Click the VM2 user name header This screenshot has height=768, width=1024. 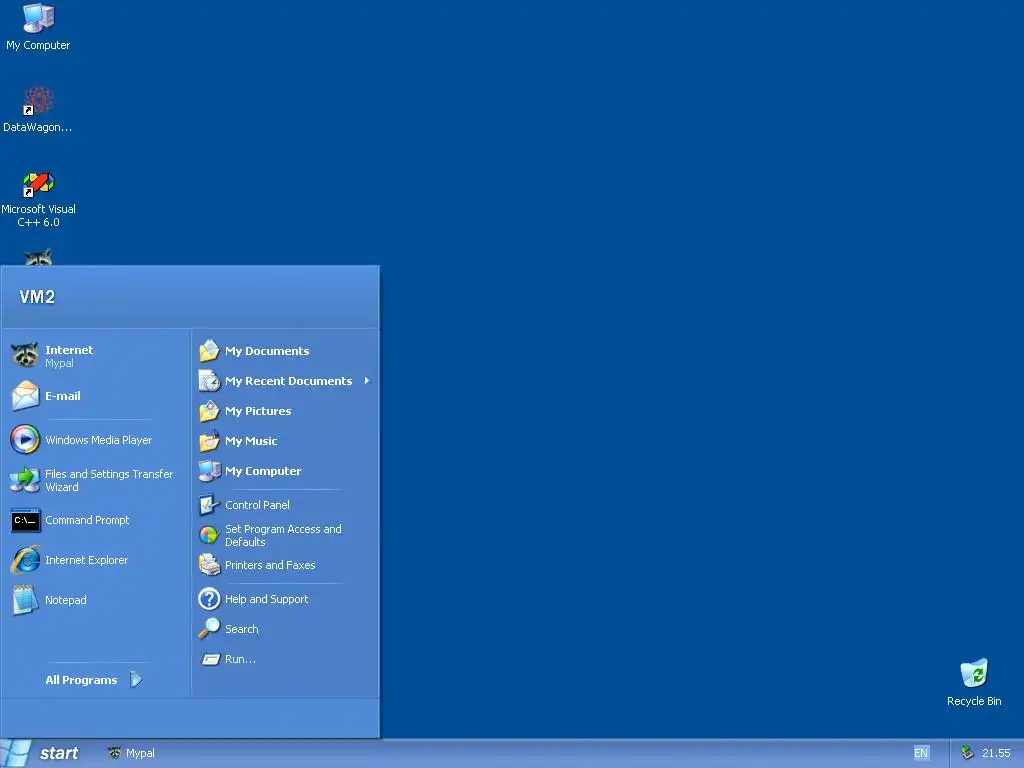pyautogui.click(x=37, y=297)
